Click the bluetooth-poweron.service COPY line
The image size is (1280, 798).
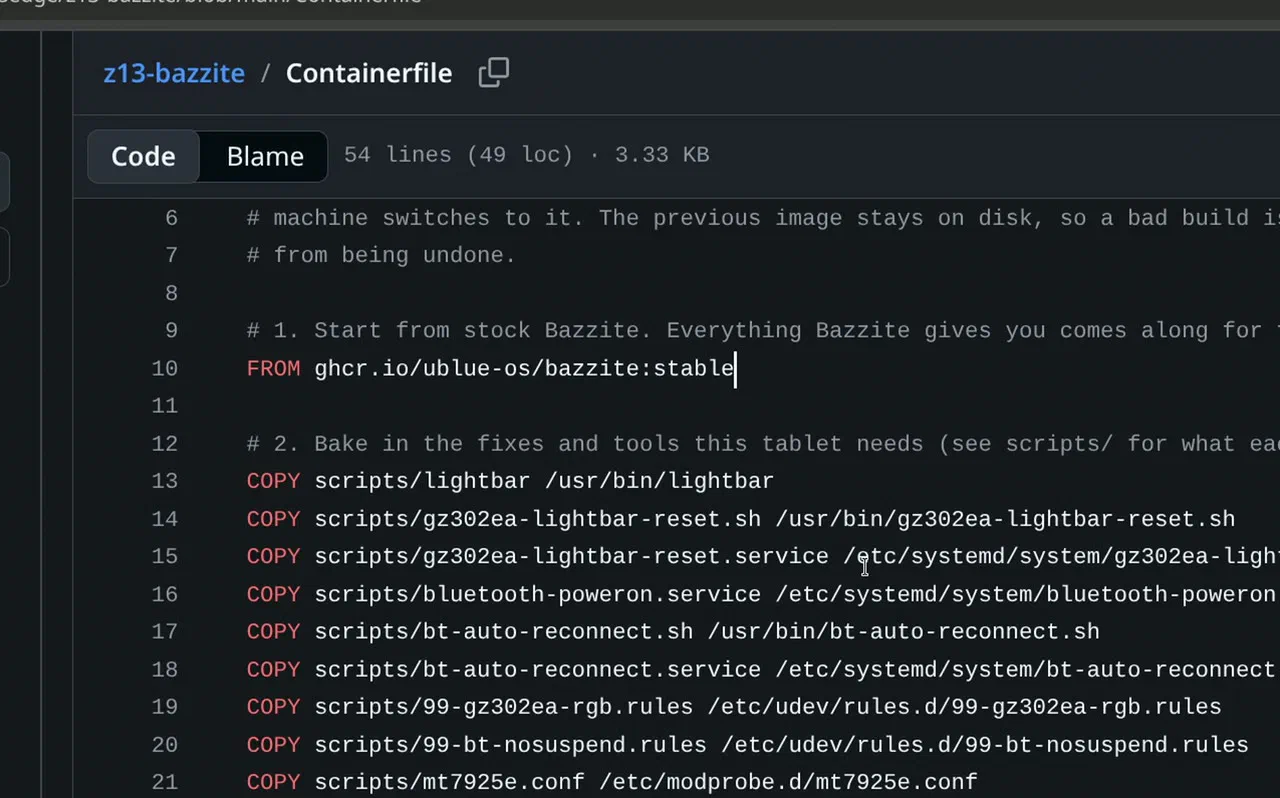(x=763, y=594)
